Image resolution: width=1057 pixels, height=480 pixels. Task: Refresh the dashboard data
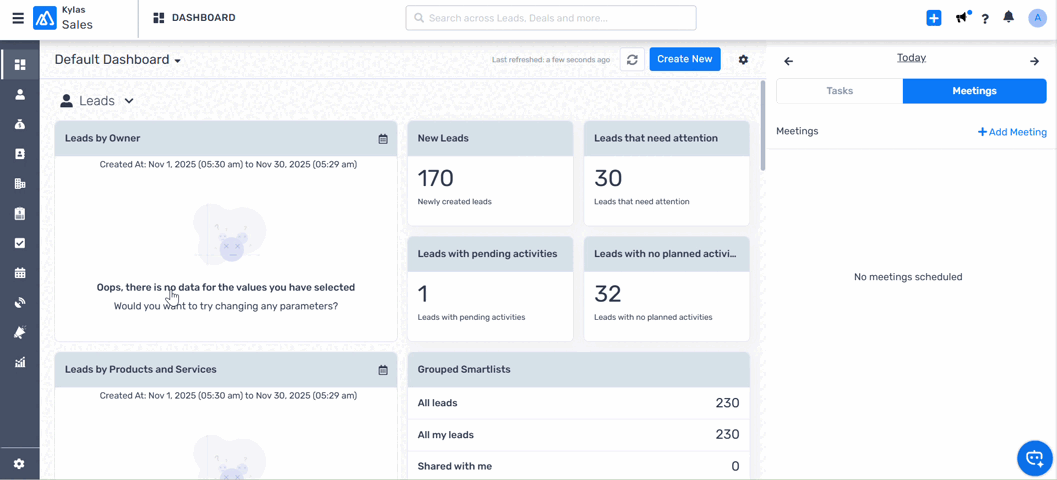point(632,60)
